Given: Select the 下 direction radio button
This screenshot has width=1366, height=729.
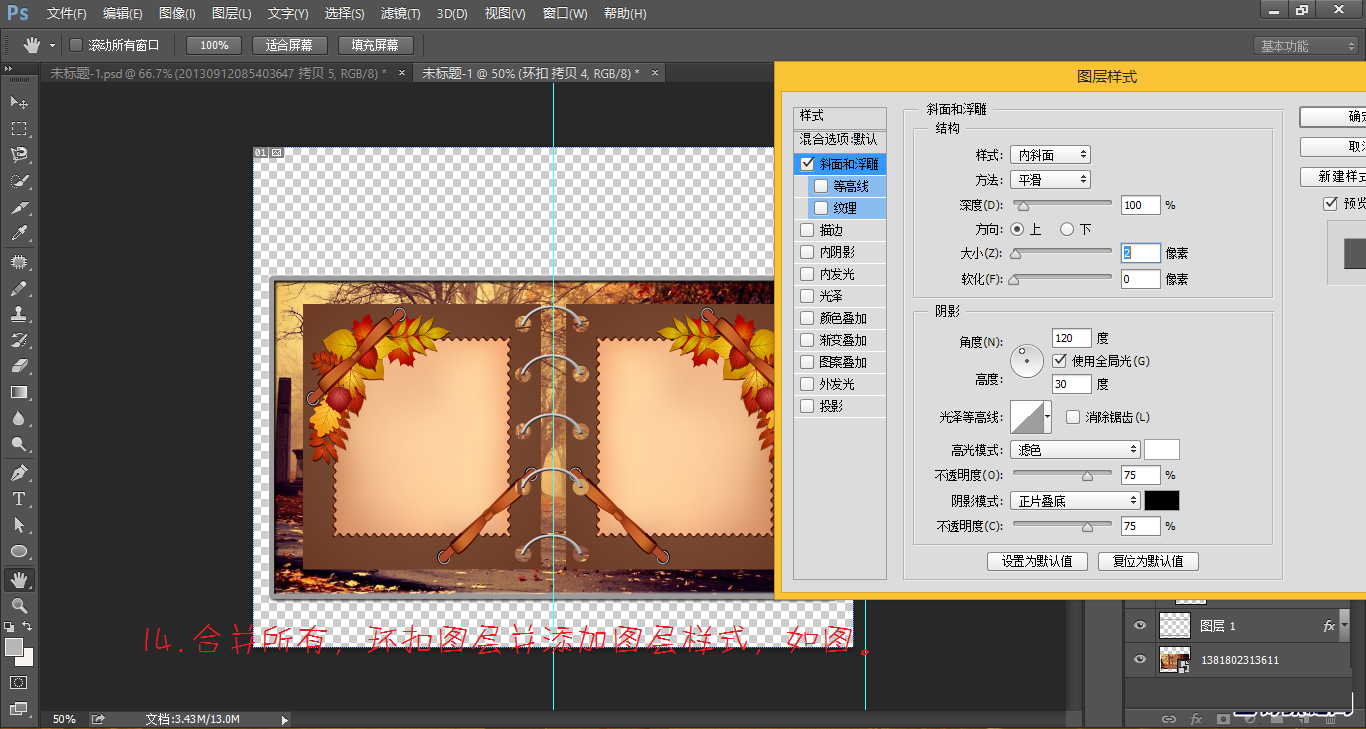Looking at the screenshot, I should (1067, 229).
